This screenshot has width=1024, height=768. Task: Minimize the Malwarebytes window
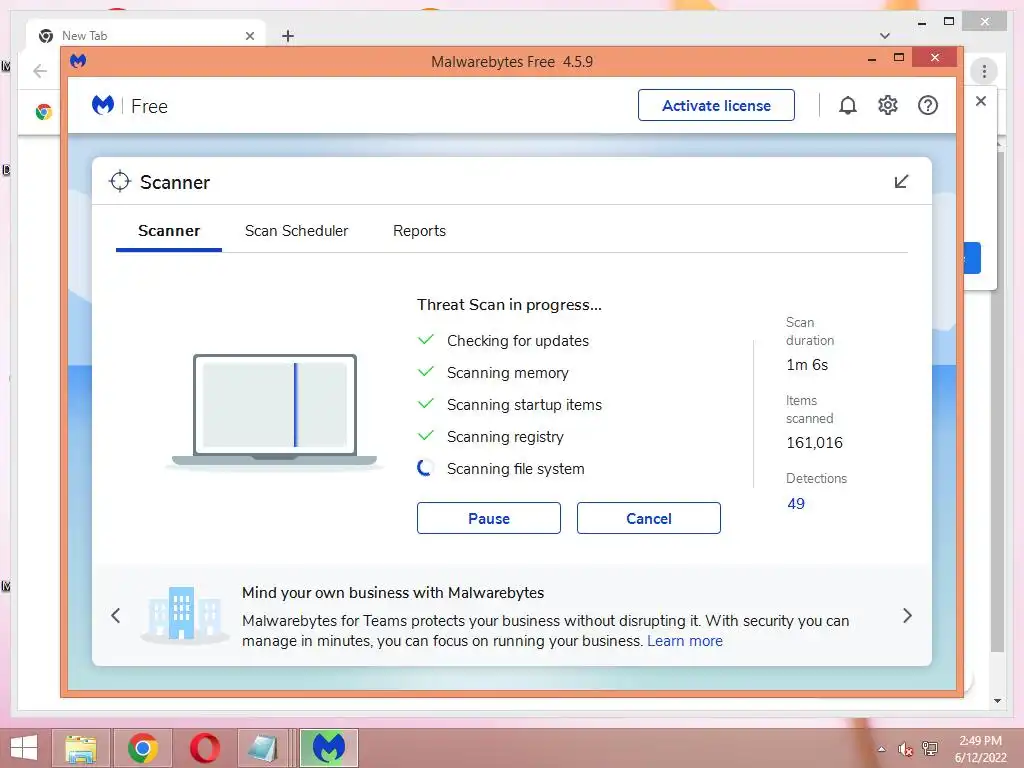click(871, 59)
